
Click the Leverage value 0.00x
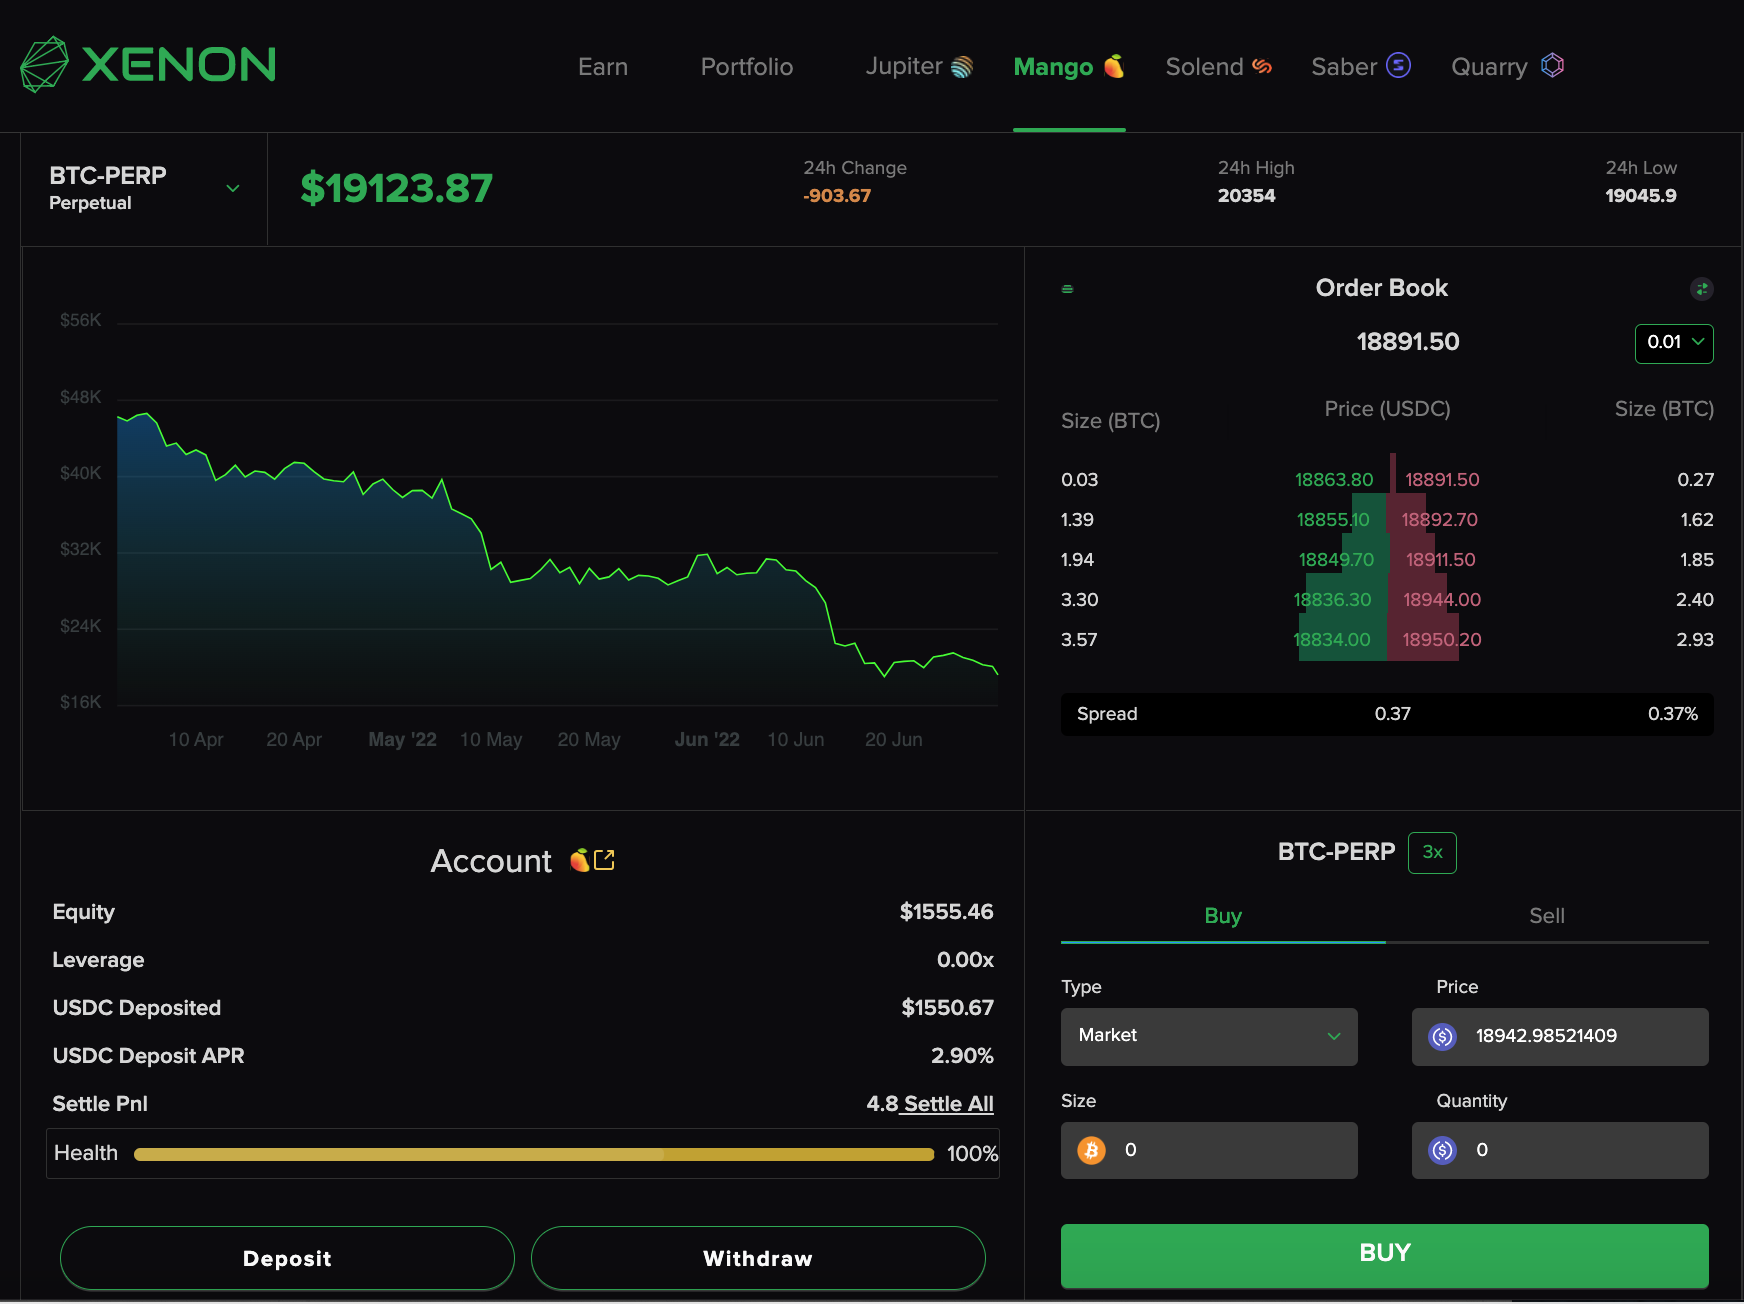click(x=965, y=960)
